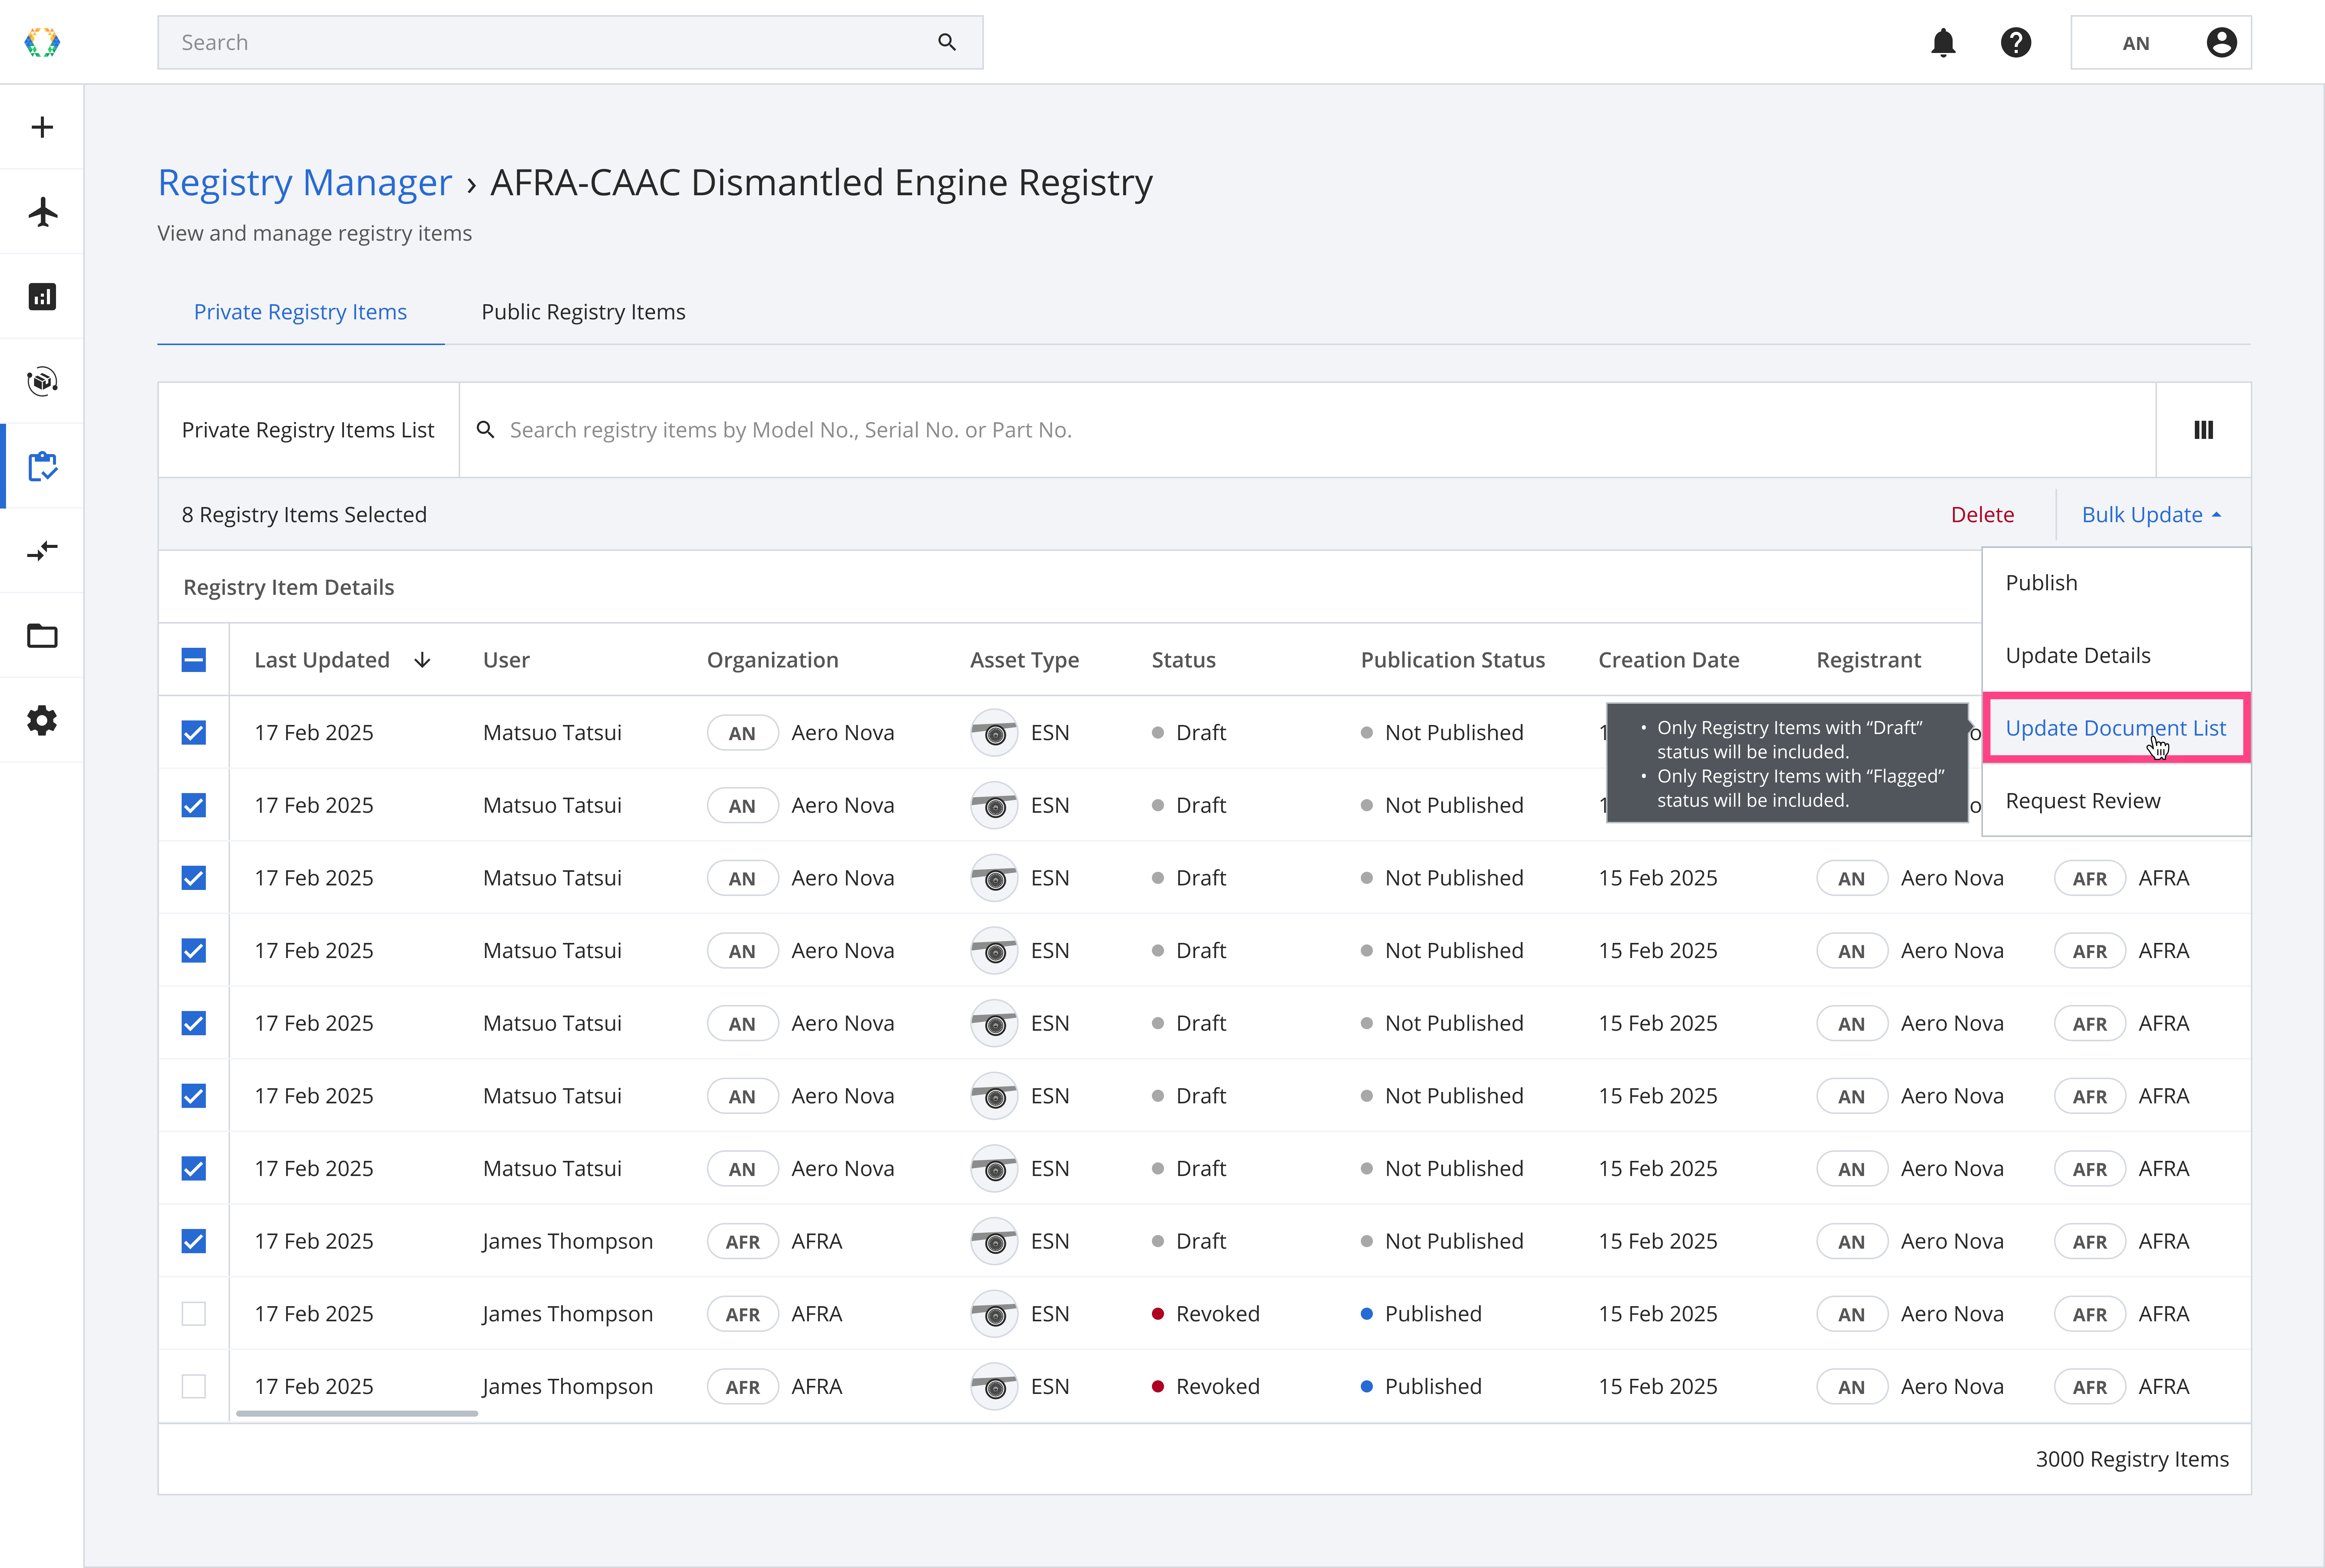This screenshot has width=2325, height=1568.
Task: Check the first Revoked row checkbox
Action: [x=194, y=1314]
